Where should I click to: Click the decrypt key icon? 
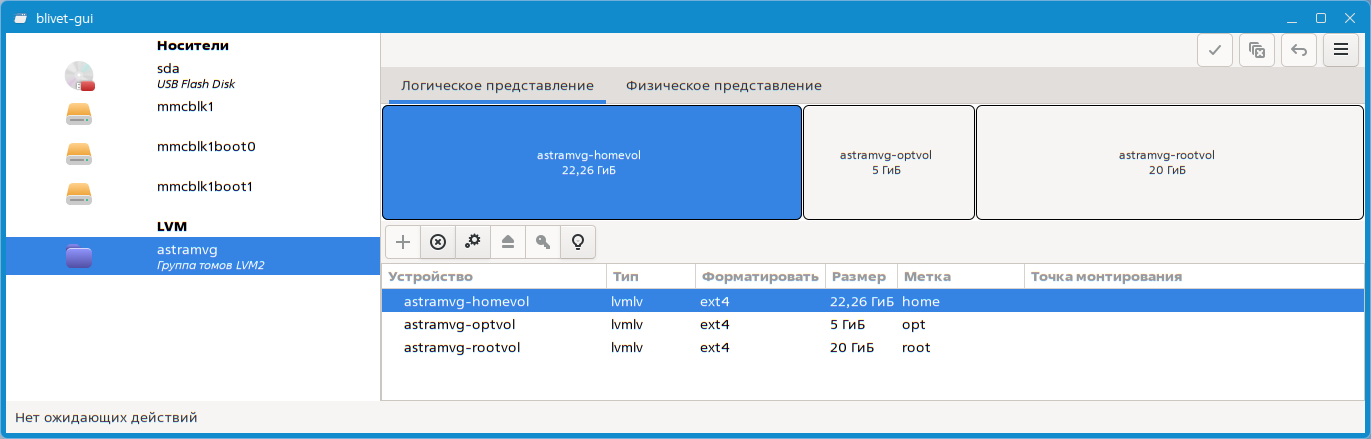[x=542, y=241]
